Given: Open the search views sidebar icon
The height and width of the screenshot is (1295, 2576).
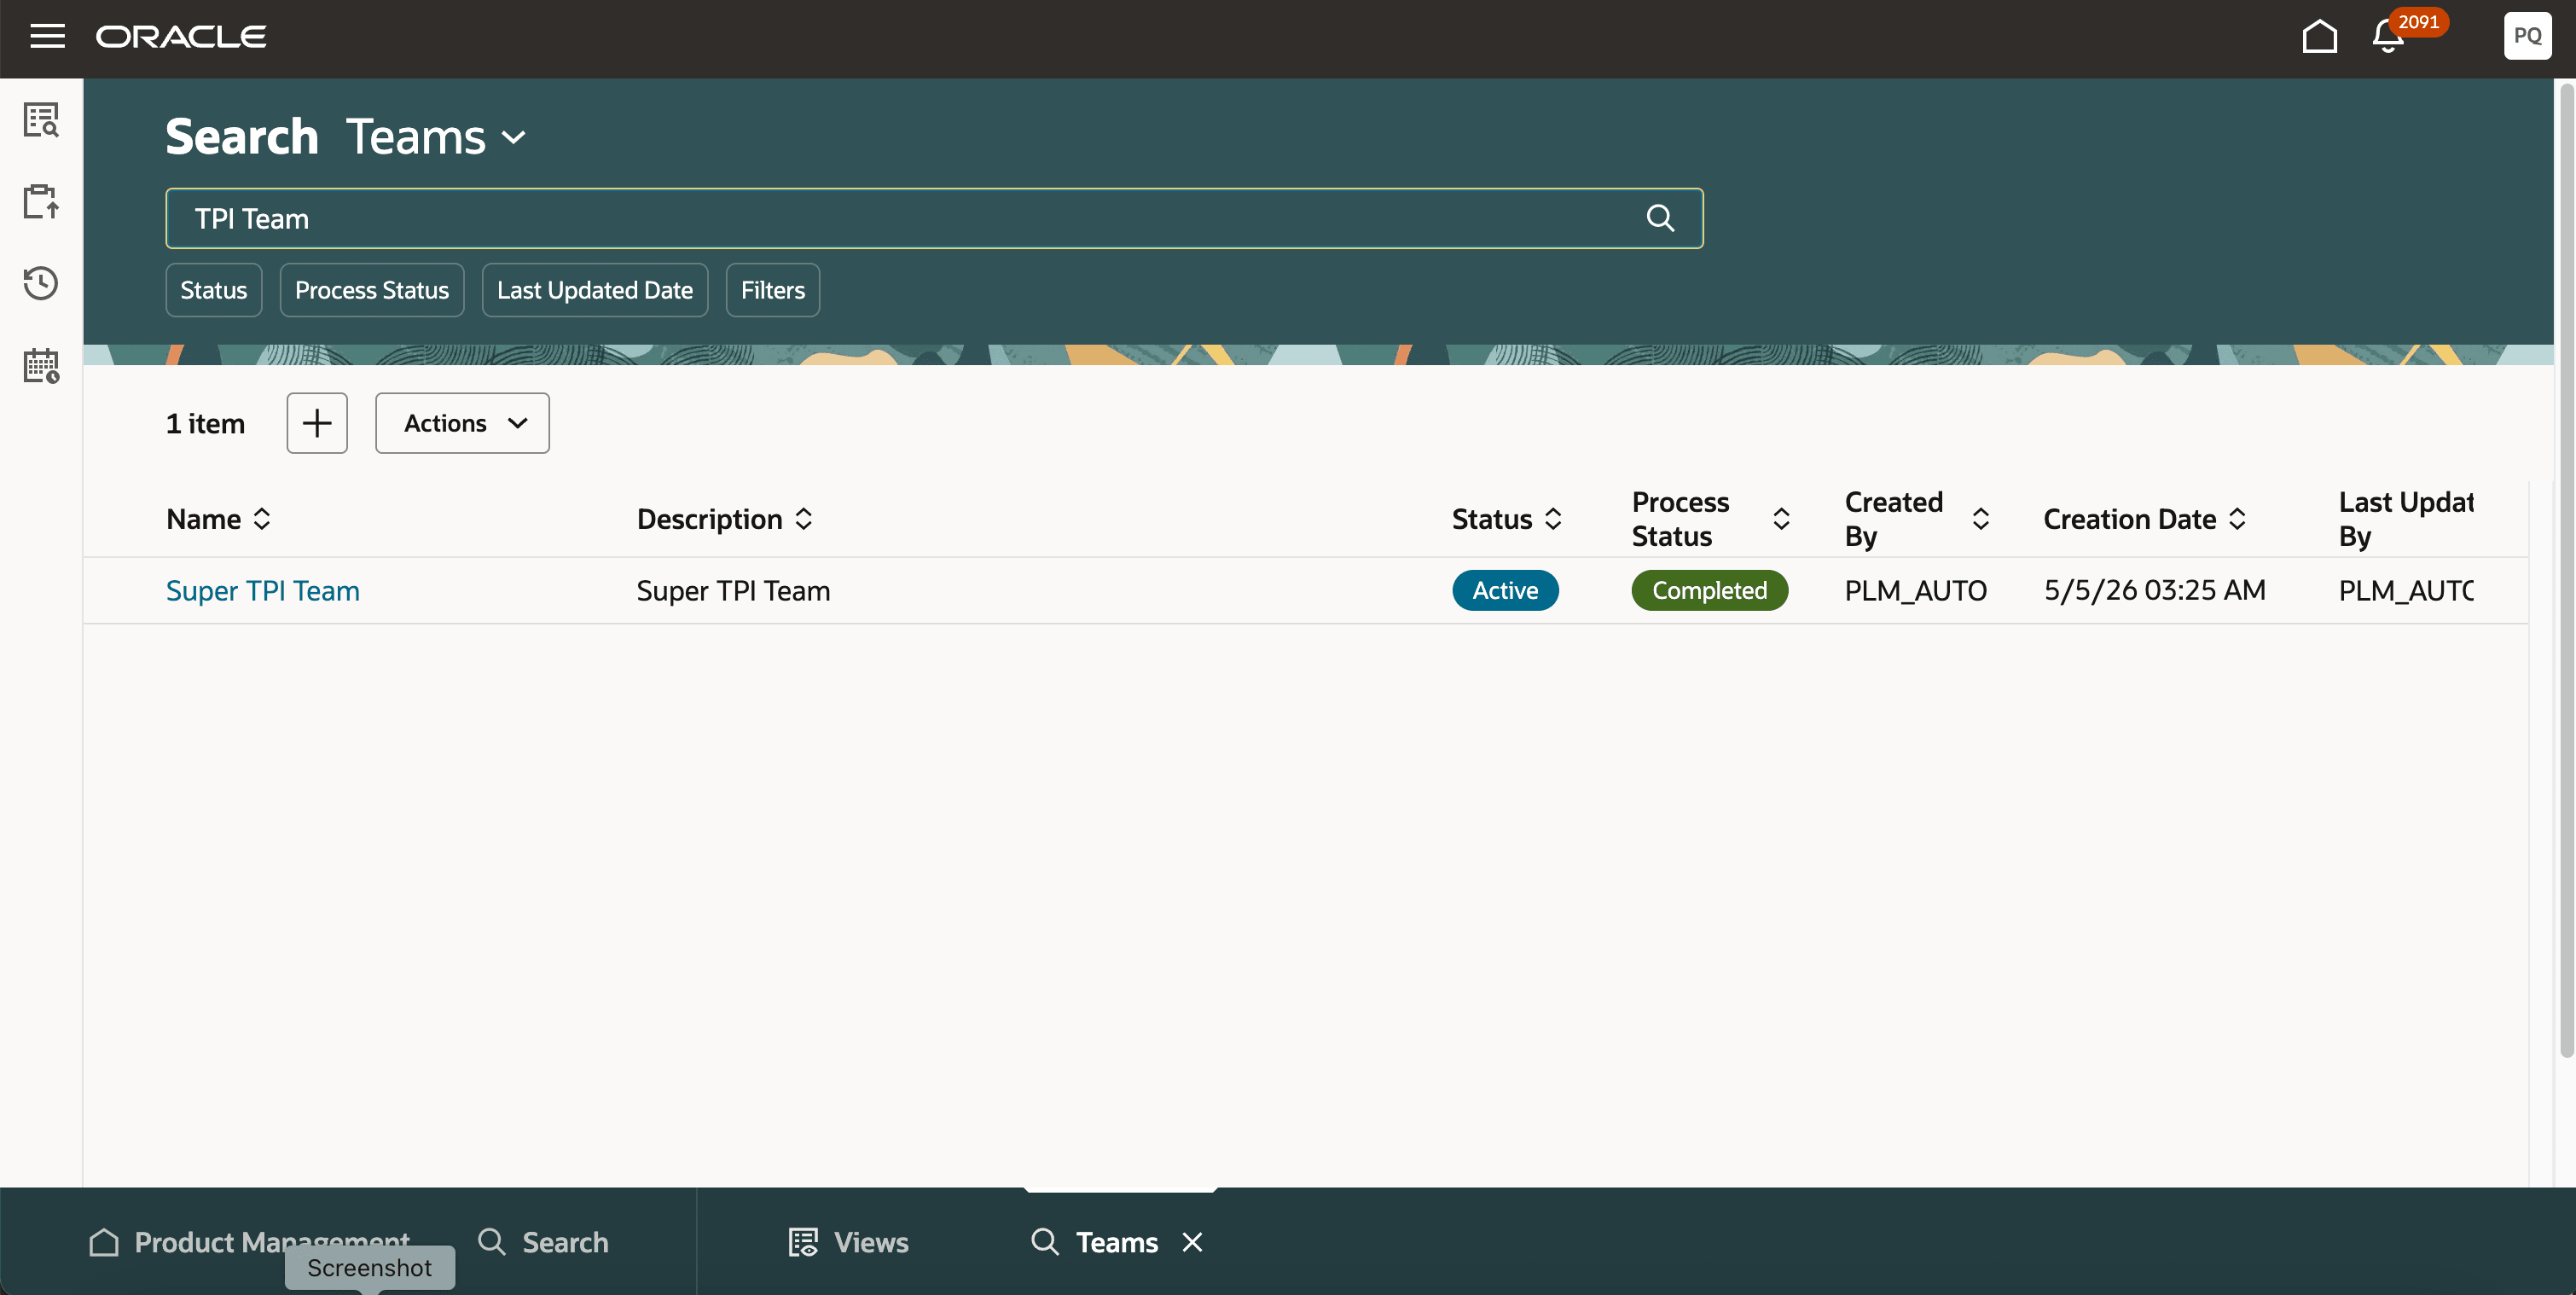Looking at the screenshot, I should pos(41,120).
